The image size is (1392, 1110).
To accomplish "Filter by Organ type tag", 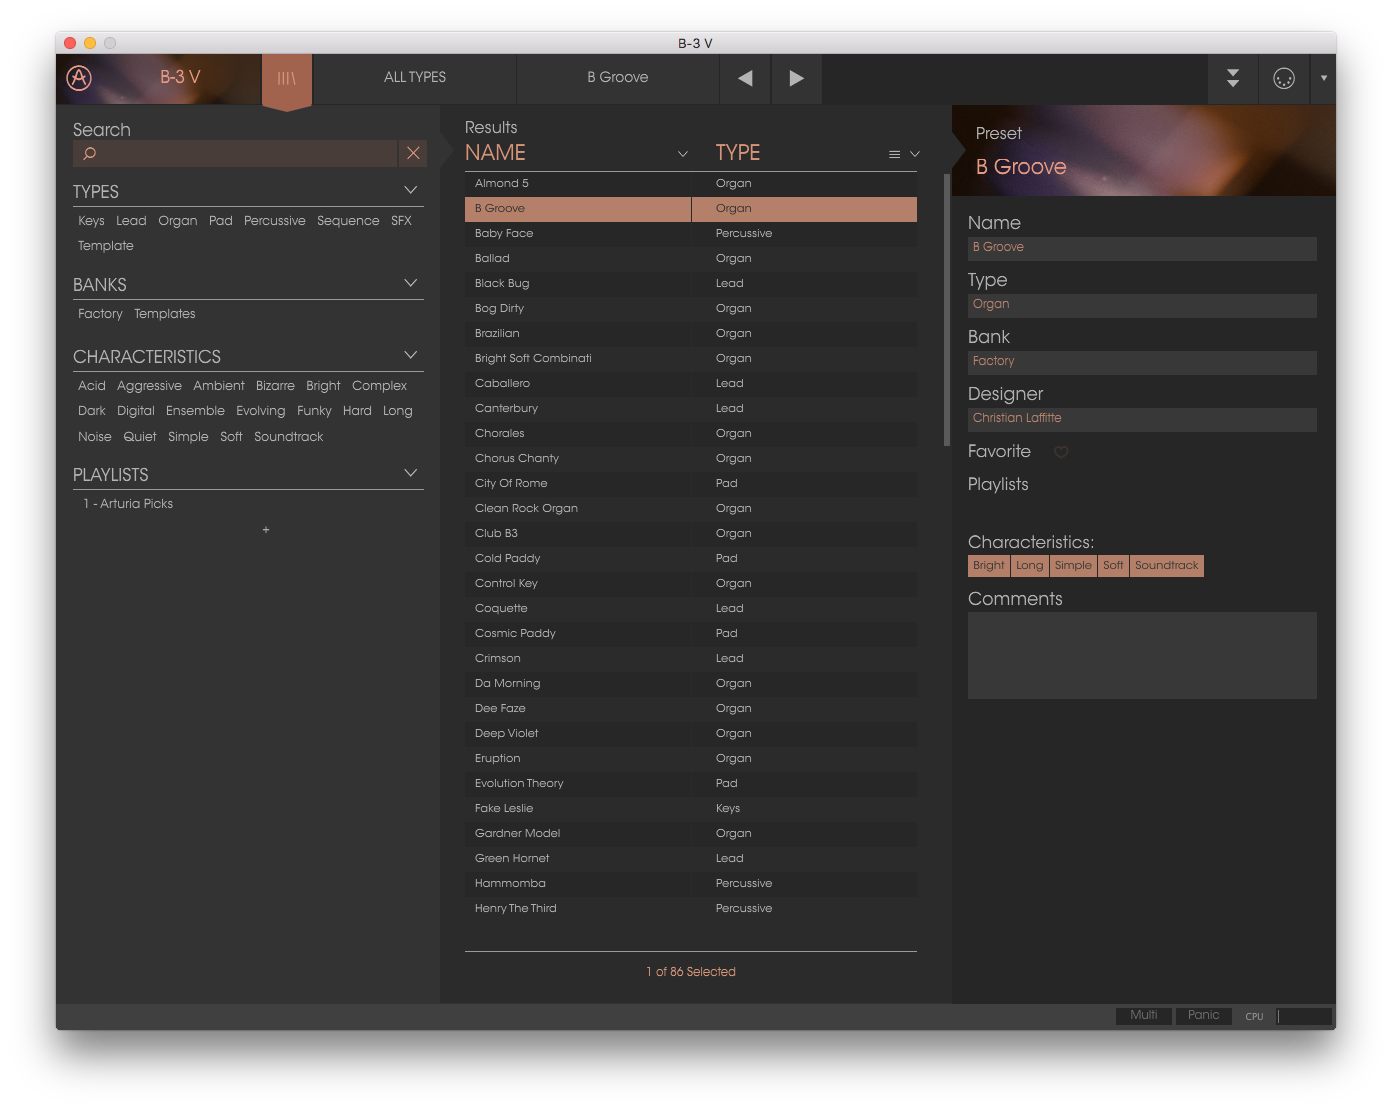I will pos(178,221).
